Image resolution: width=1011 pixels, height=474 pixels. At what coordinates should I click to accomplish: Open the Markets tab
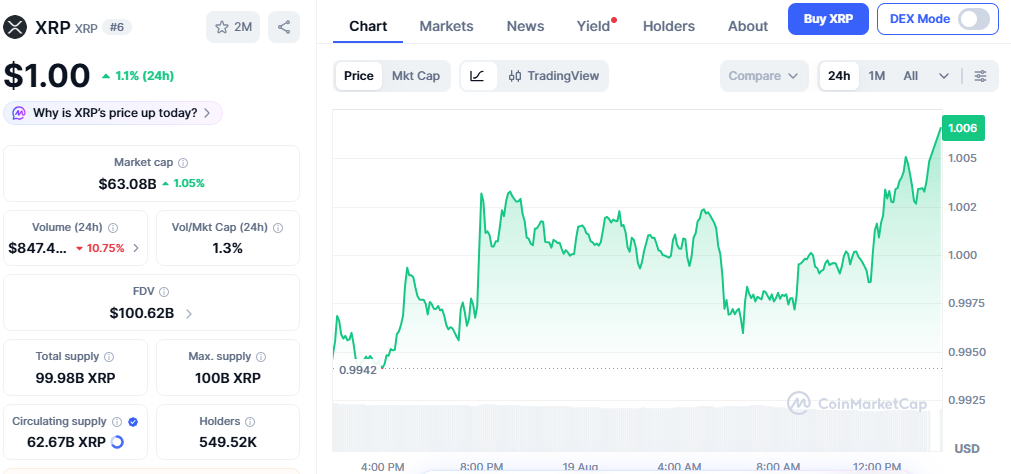pos(446,26)
